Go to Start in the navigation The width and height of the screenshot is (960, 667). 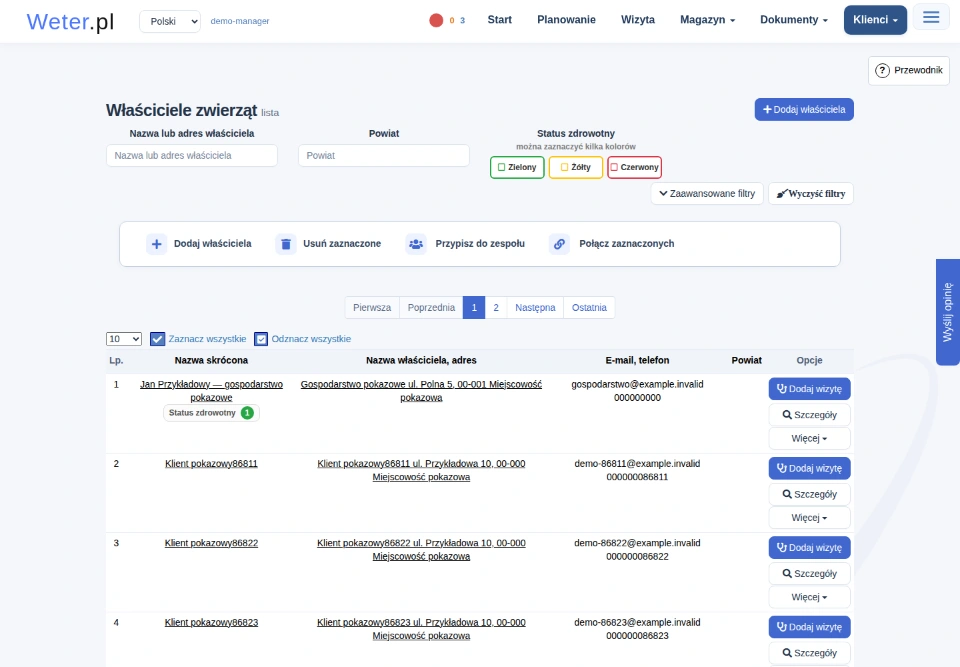[500, 20]
